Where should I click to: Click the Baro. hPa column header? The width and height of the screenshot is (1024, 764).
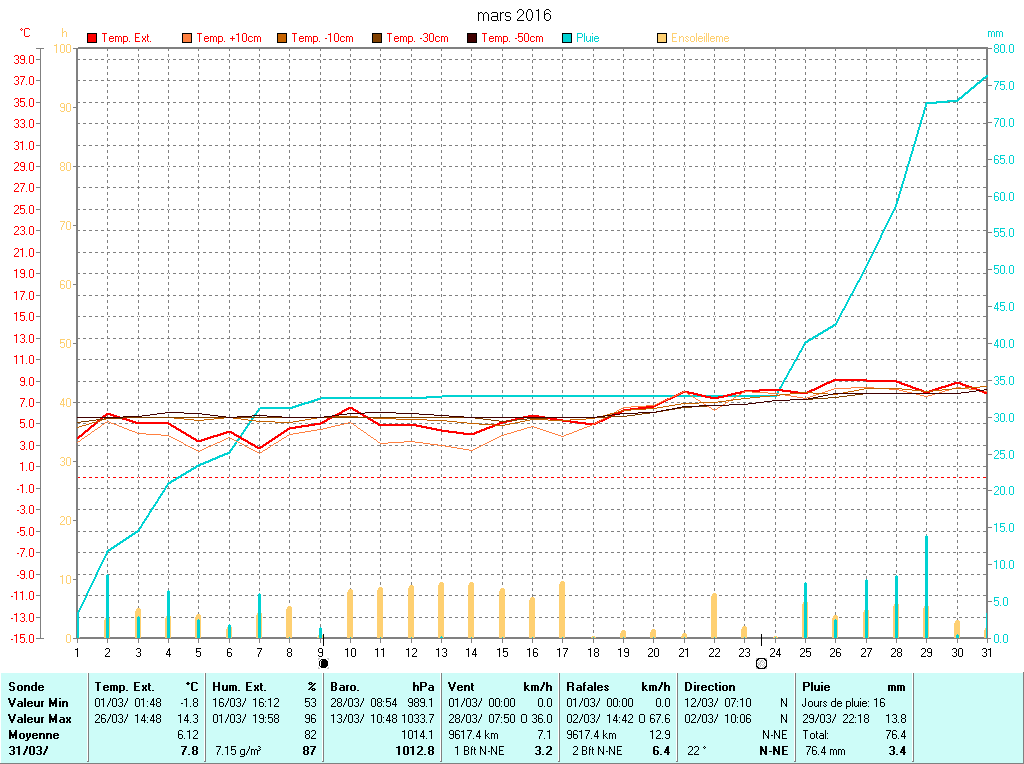pyautogui.click(x=383, y=687)
